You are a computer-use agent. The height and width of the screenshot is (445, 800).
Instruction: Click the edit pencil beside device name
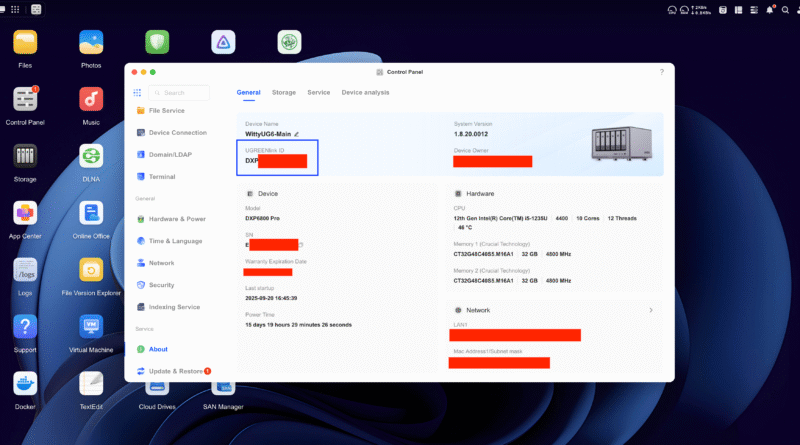pyautogui.click(x=297, y=133)
